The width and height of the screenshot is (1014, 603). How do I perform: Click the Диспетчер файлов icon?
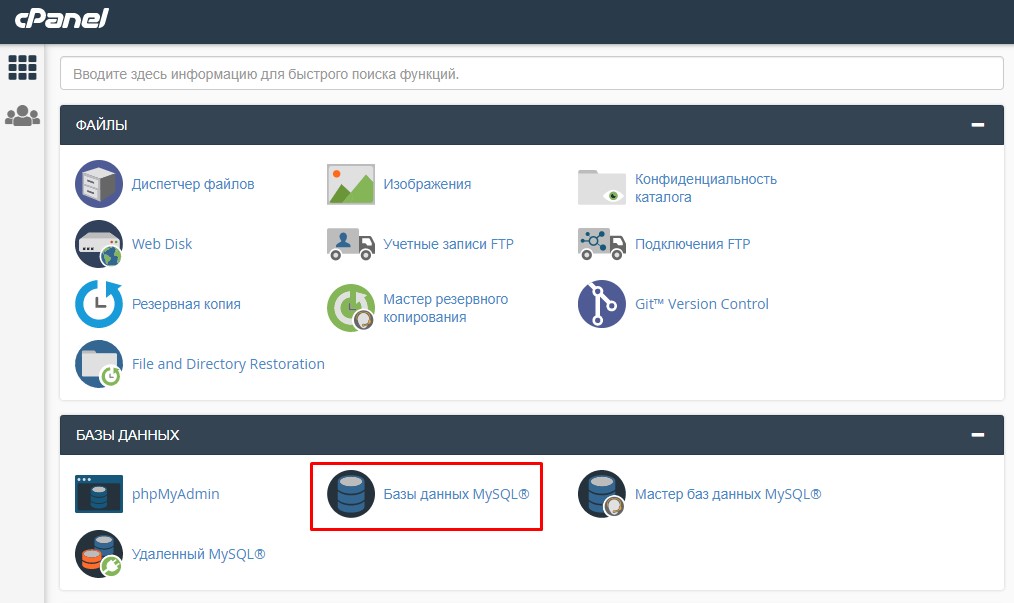pyautogui.click(x=99, y=184)
